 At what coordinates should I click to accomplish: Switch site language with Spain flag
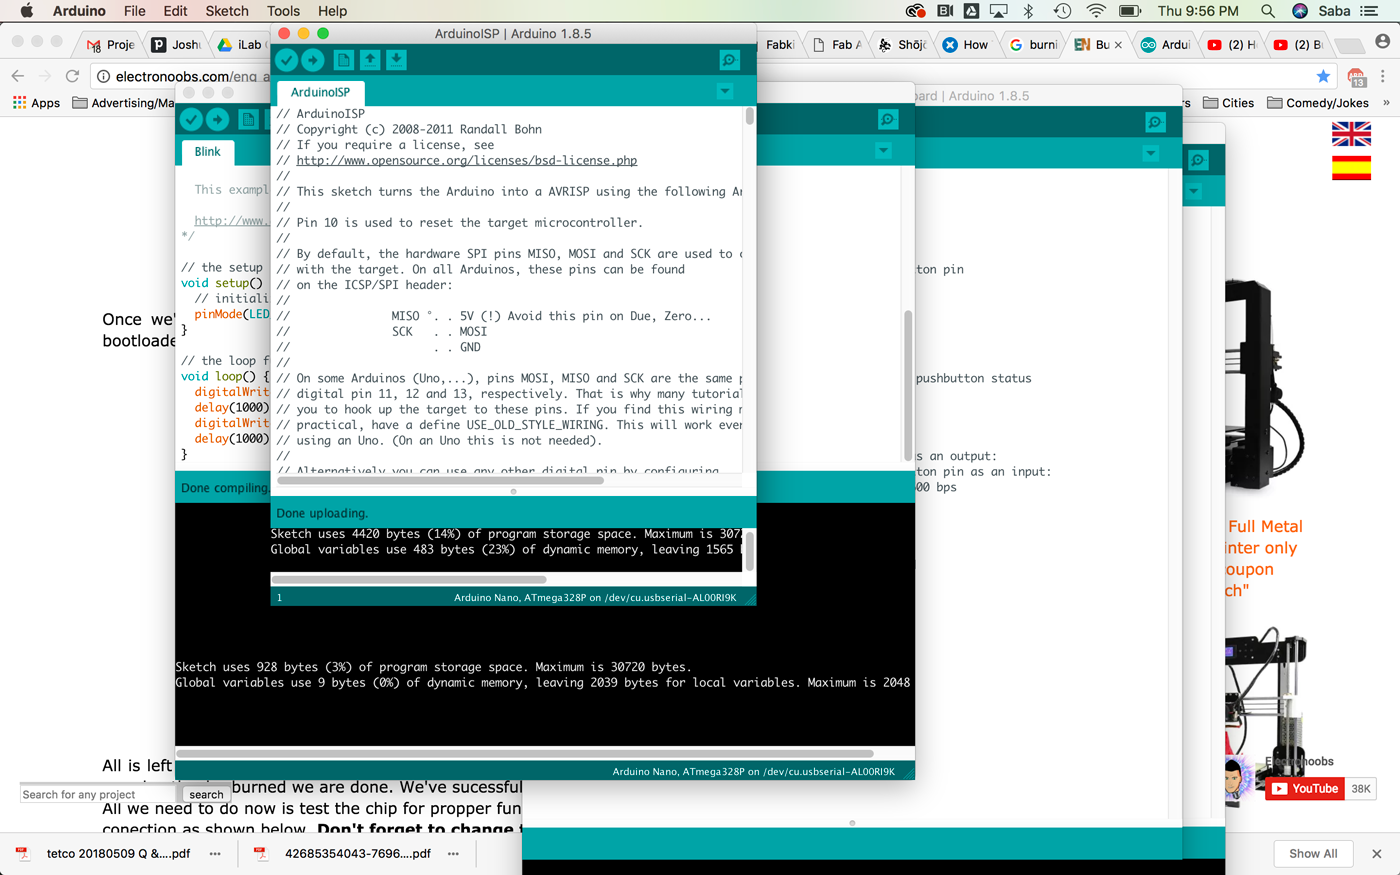point(1351,168)
